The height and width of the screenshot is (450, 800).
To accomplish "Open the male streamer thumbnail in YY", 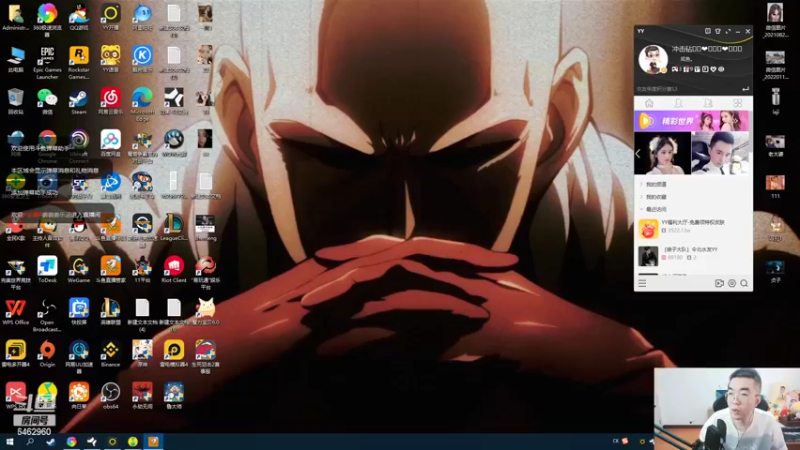I will point(720,153).
